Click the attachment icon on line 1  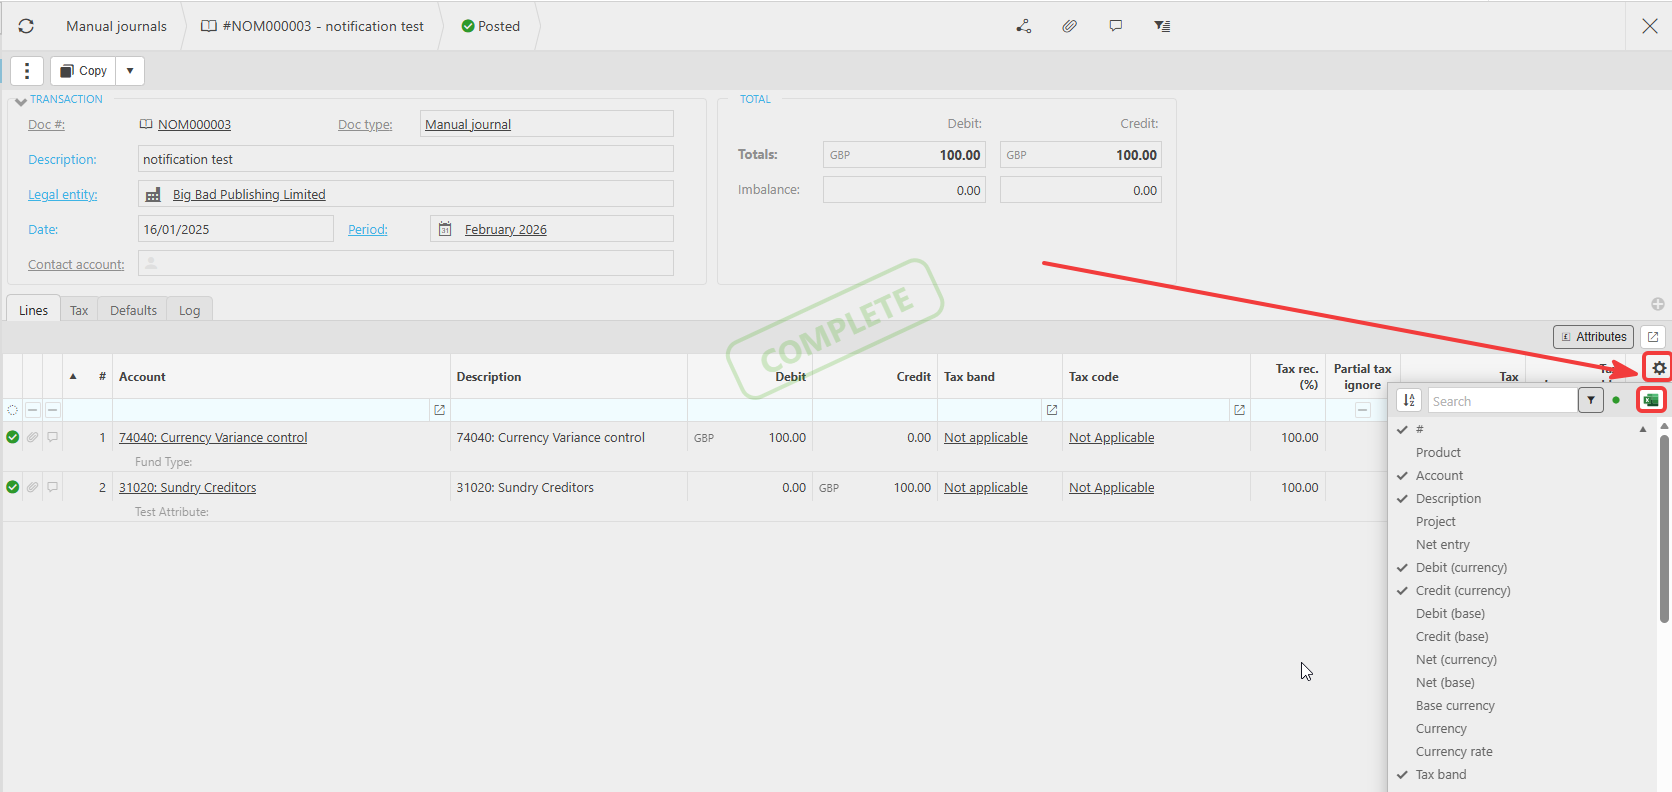pyautogui.click(x=33, y=437)
